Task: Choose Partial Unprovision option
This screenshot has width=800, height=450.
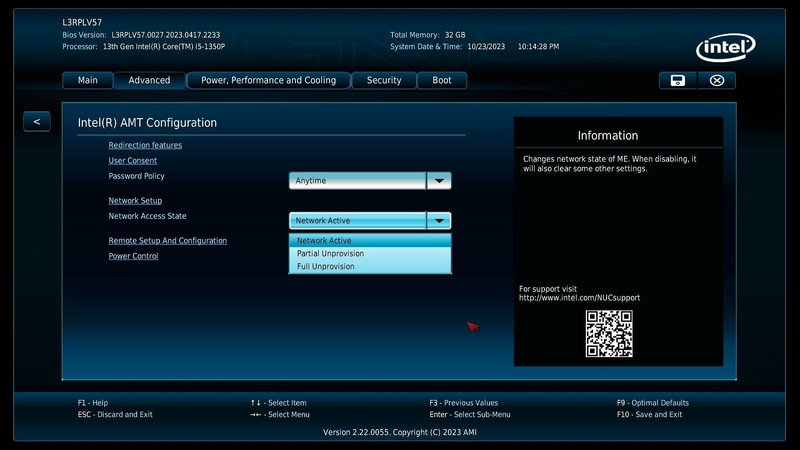Action: [370, 254]
